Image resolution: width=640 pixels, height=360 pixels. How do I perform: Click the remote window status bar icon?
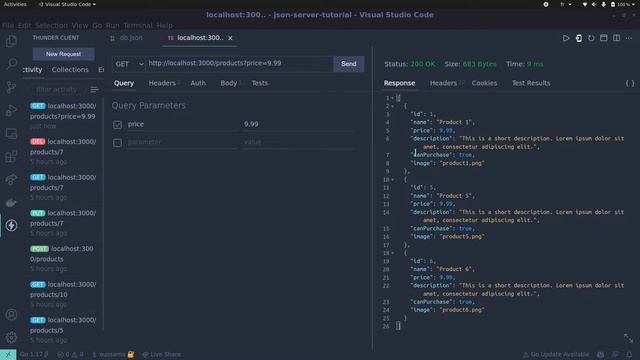[8, 355]
